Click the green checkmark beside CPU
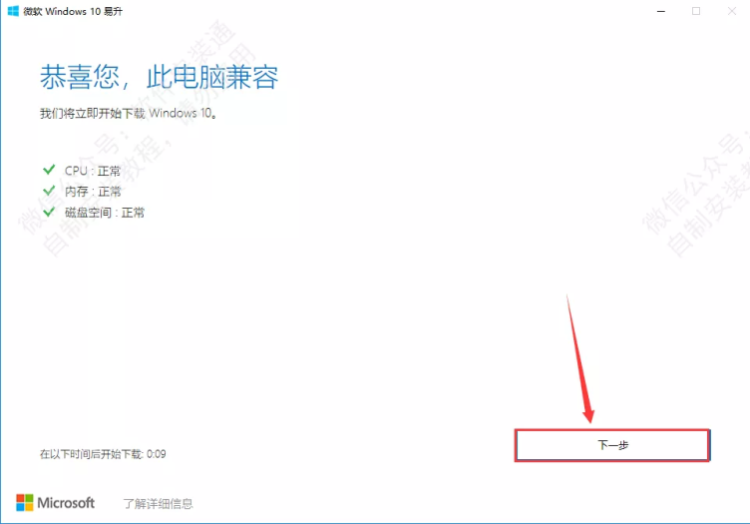Screen dimensions: 750x524 pyautogui.click(x=49, y=170)
